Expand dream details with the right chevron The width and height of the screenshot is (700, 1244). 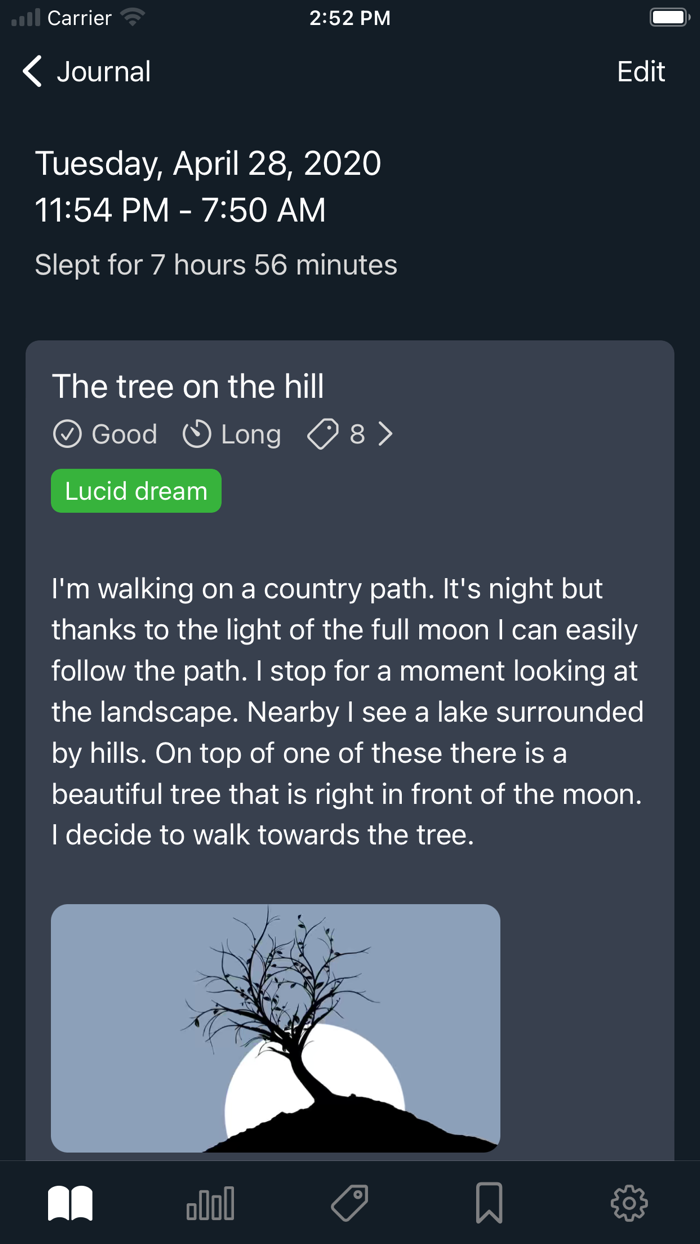point(385,434)
